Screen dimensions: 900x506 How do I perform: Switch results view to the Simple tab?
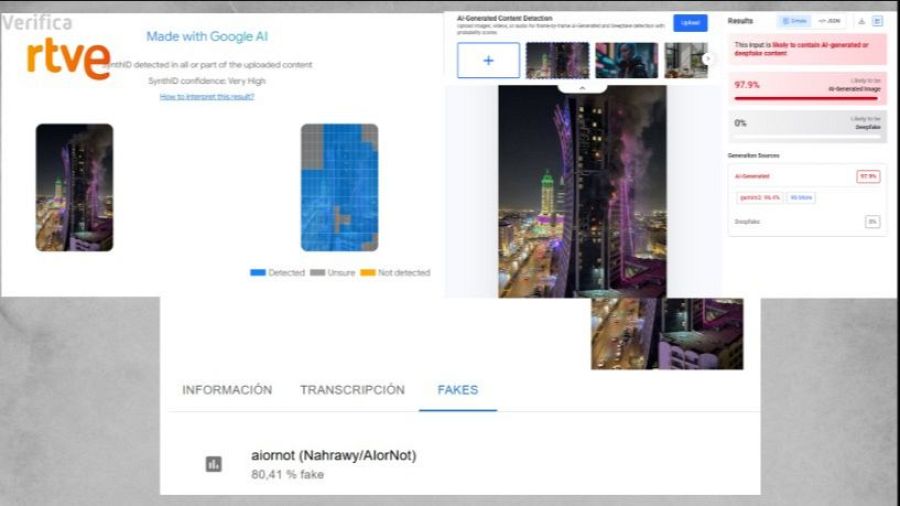tap(794, 21)
